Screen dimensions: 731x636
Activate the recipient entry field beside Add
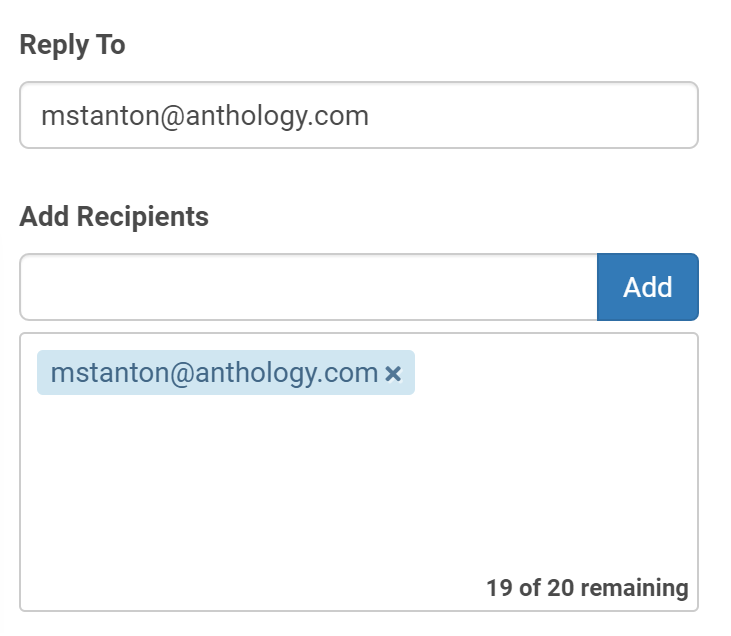pos(308,288)
